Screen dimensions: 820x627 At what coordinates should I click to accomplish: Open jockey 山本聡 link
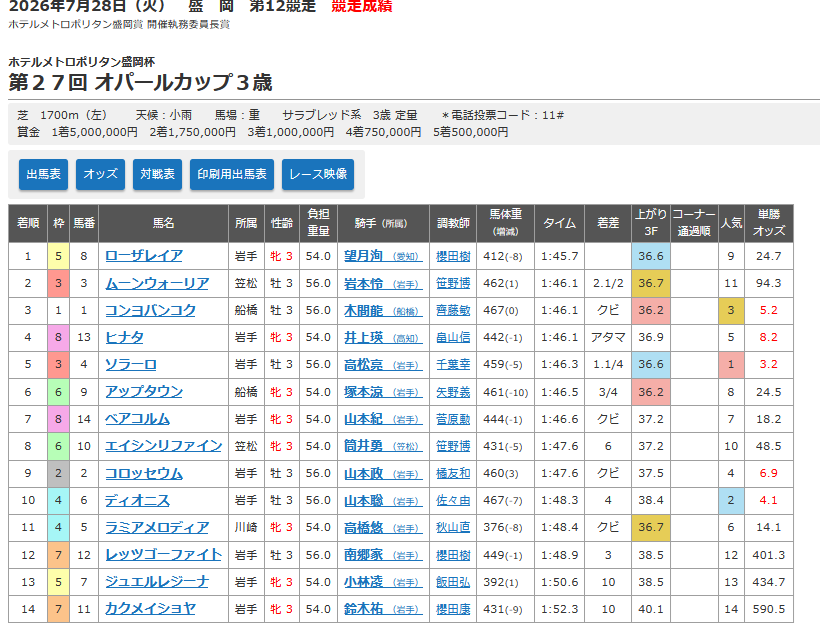pos(383,500)
